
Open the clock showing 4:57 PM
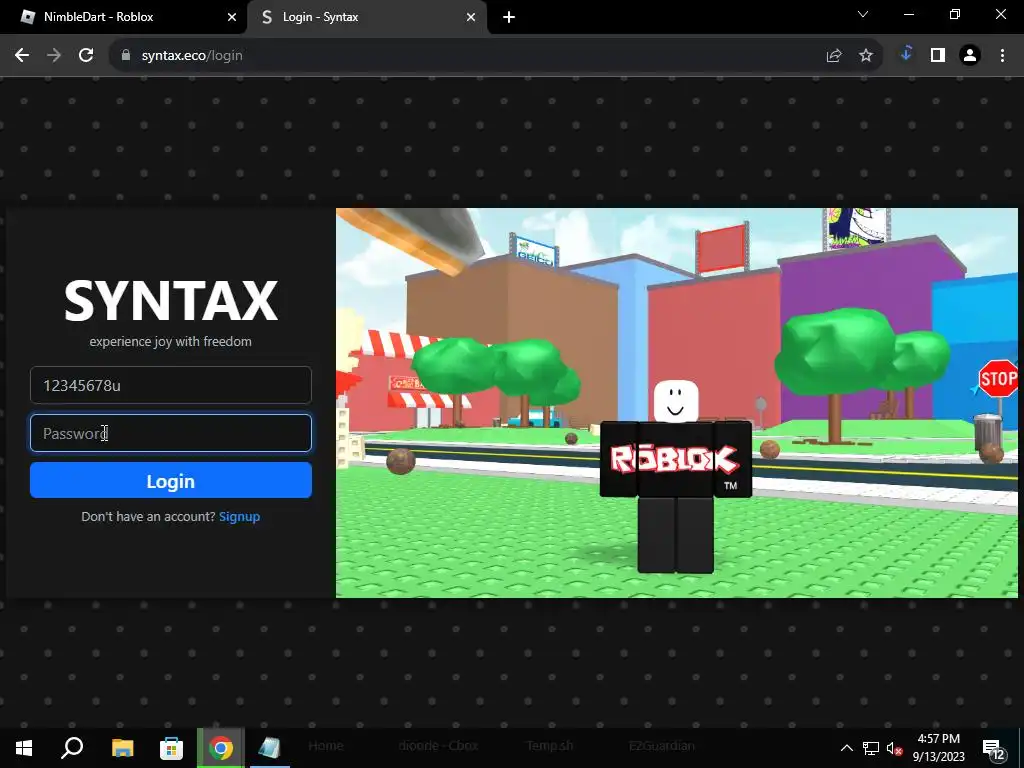(x=938, y=748)
